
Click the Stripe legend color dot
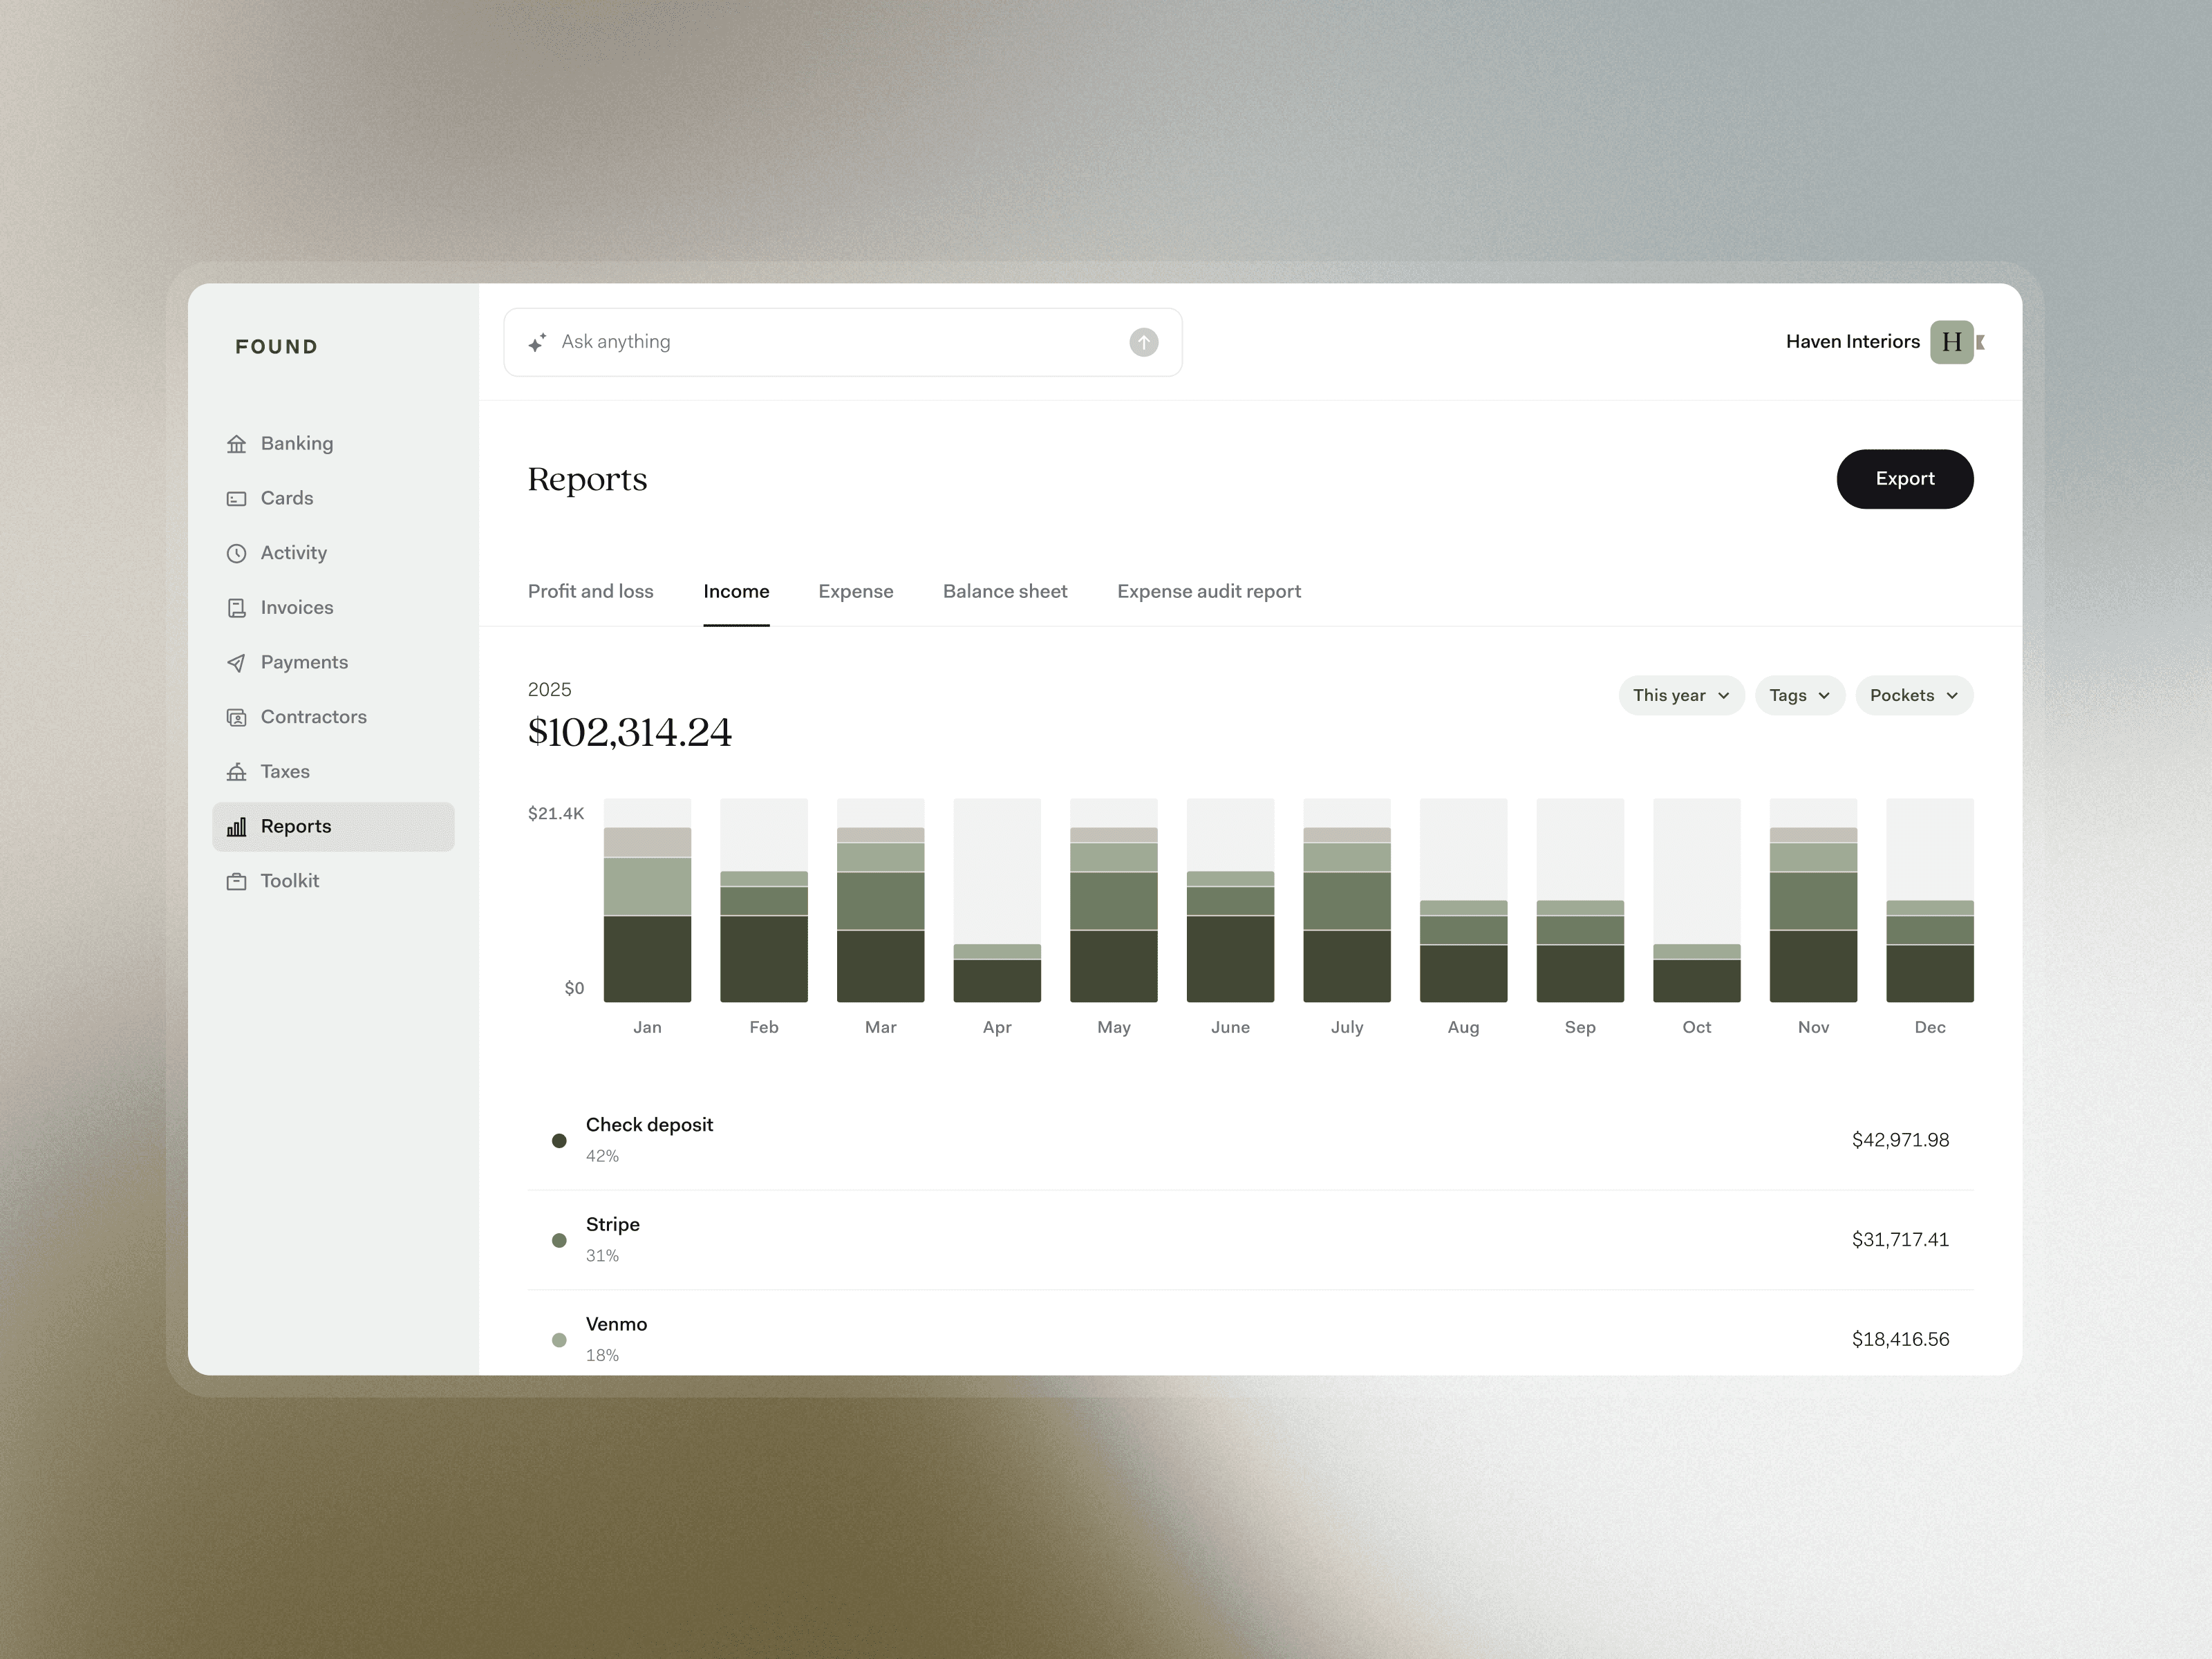click(559, 1241)
